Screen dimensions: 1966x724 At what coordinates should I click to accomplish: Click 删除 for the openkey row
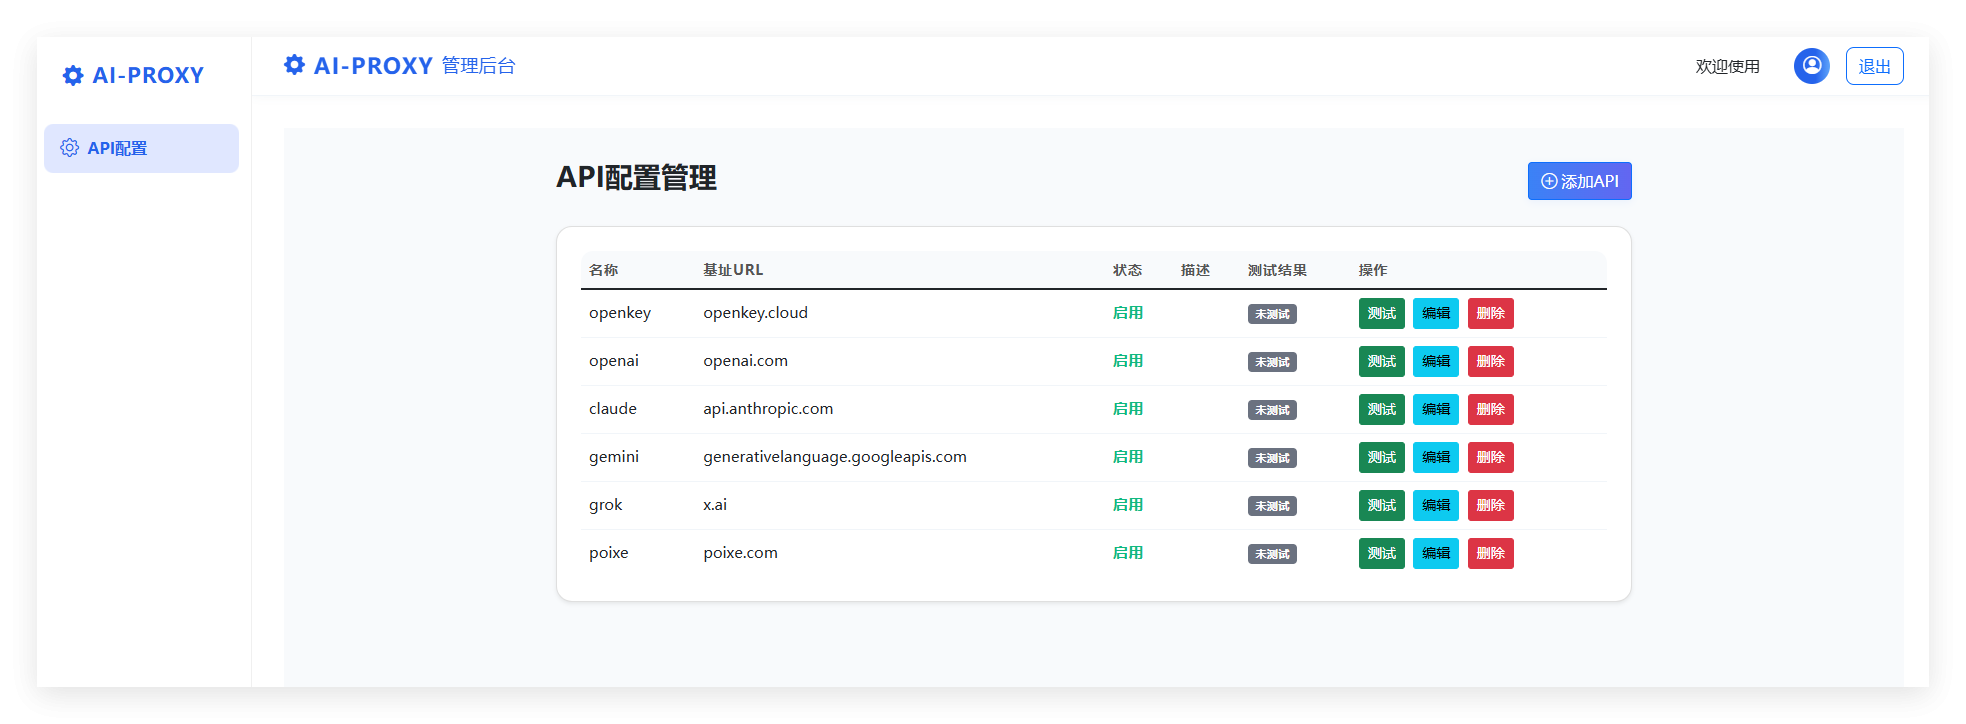(x=1490, y=313)
